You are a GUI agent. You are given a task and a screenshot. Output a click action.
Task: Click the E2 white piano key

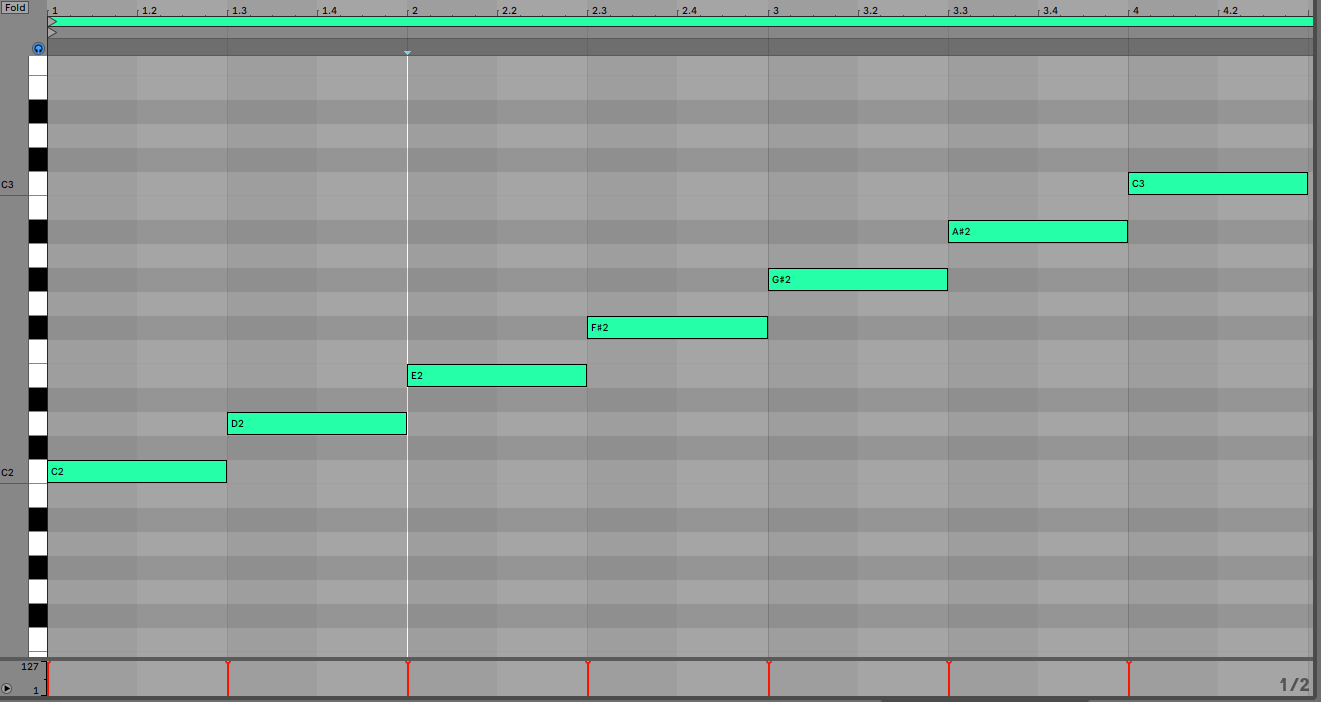click(38, 375)
